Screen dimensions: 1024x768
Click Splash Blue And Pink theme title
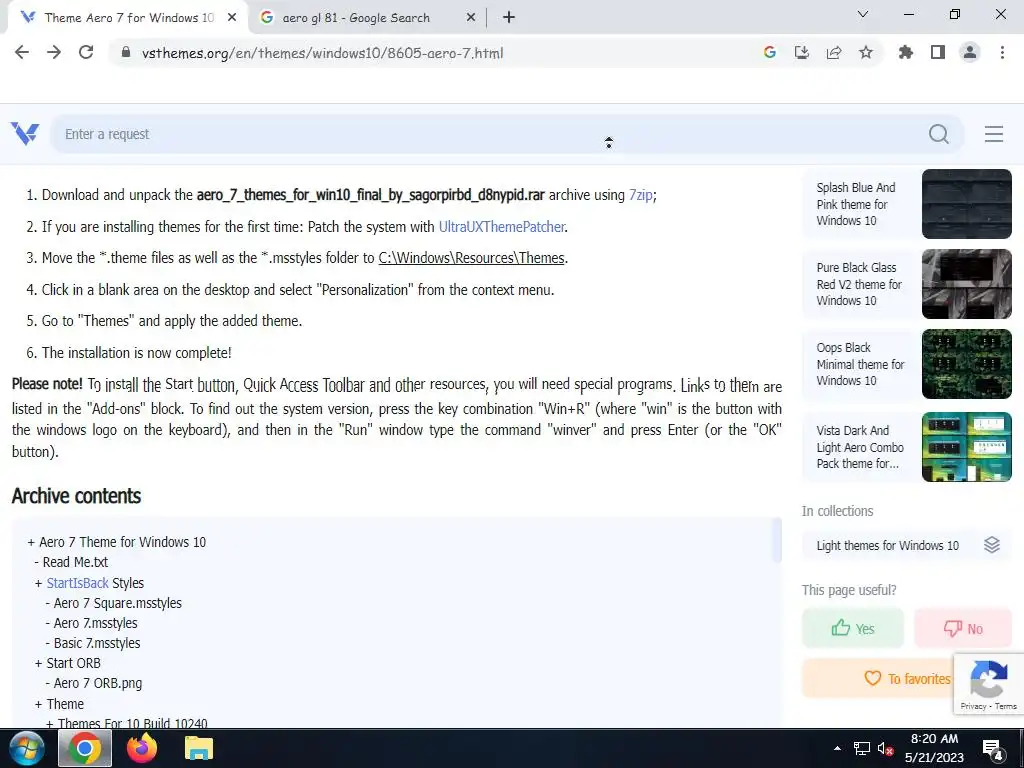[856, 204]
